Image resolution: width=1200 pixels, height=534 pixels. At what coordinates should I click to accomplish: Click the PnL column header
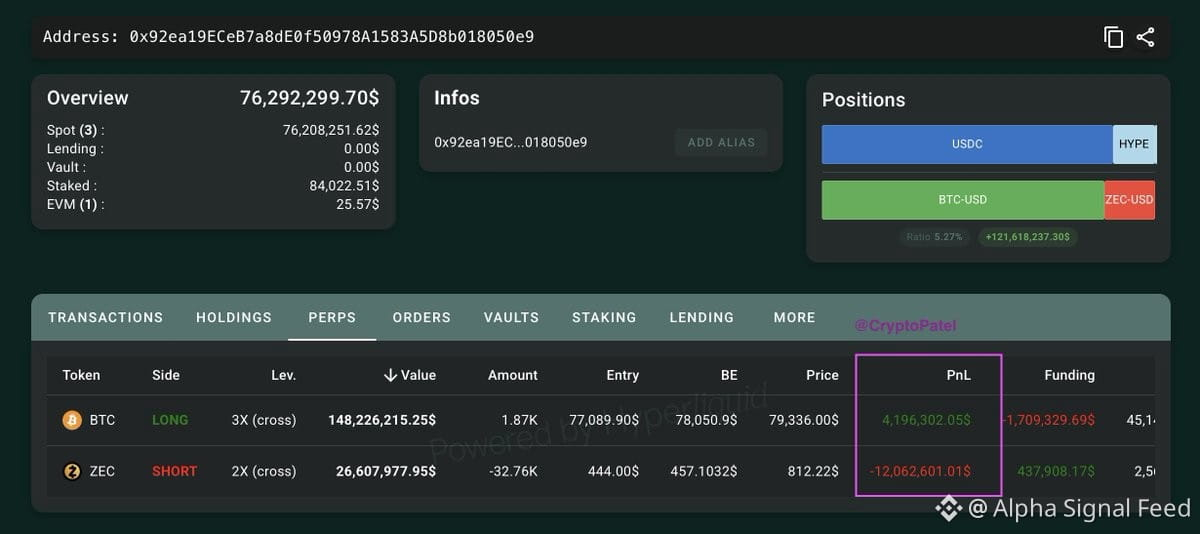point(959,375)
